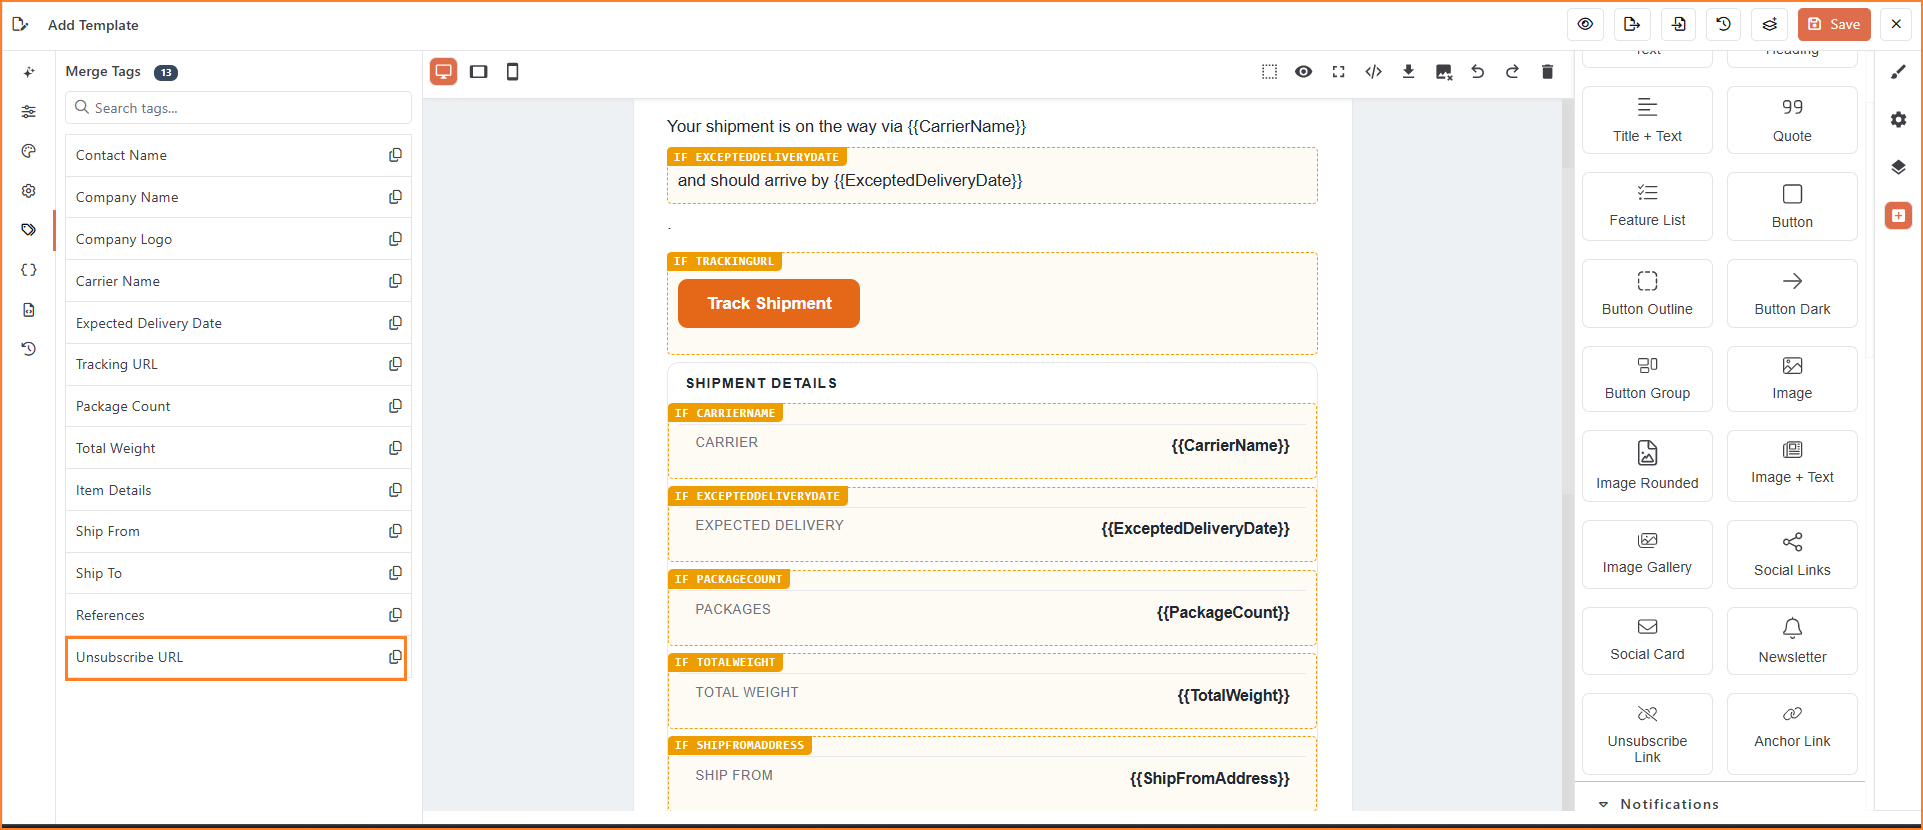
Task: Select the IF PACKAGECOUNT condition label
Action: pyautogui.click(x=729, y=579)
